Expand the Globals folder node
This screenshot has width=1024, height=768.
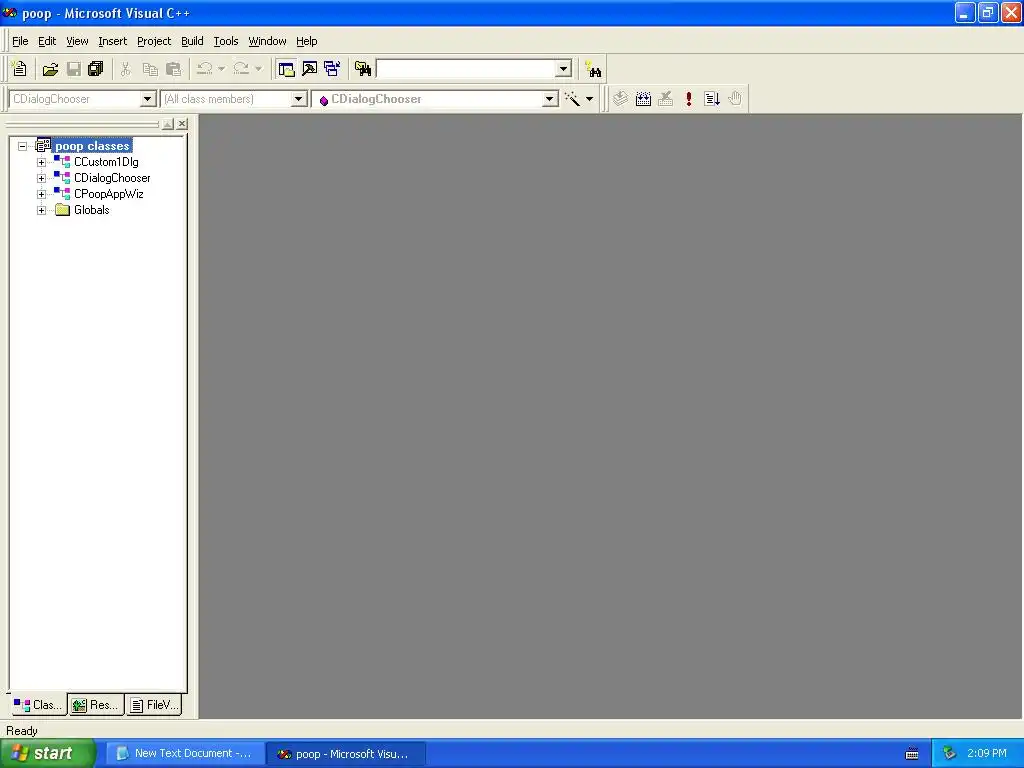click(41, 210)
